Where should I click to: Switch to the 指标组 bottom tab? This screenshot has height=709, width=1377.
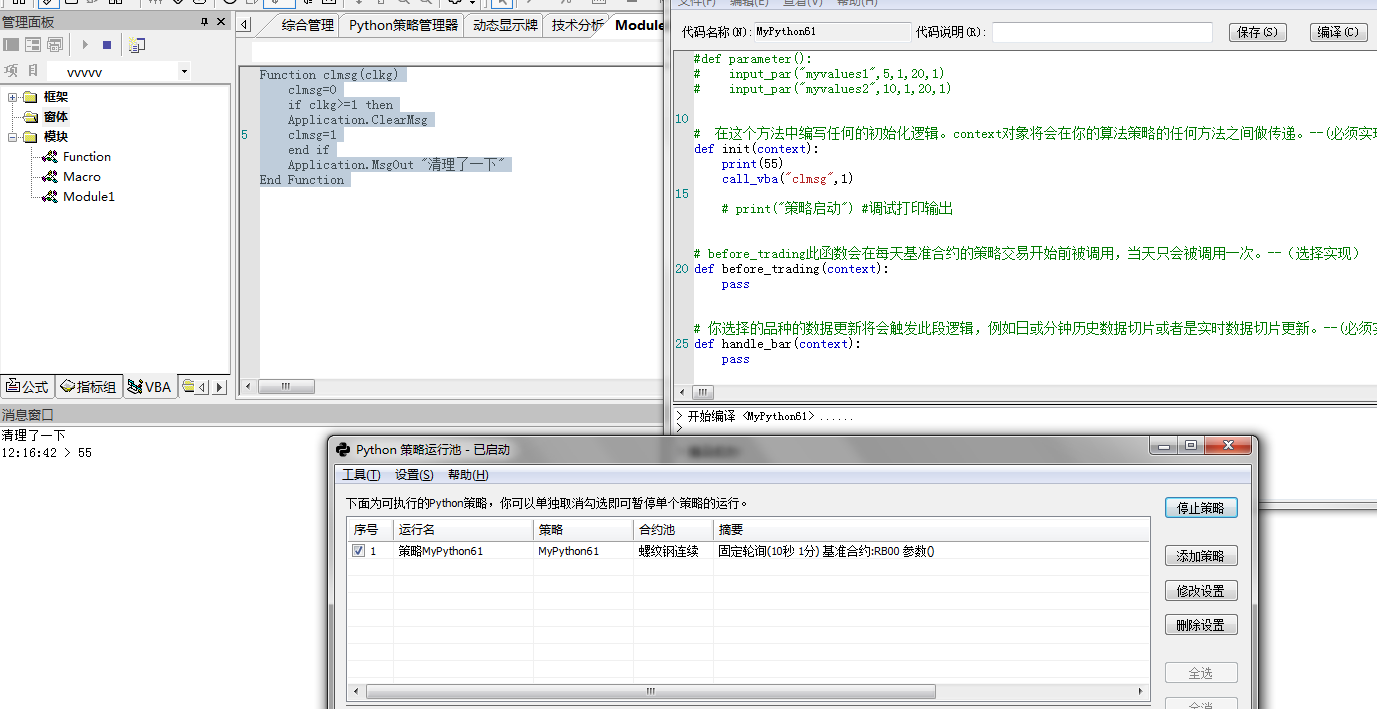(x=88, y=387)
